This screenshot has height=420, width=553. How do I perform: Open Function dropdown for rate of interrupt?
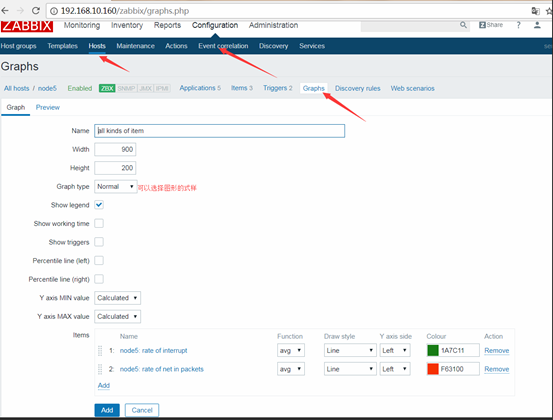pyautogui.click(x=291, y=351)
